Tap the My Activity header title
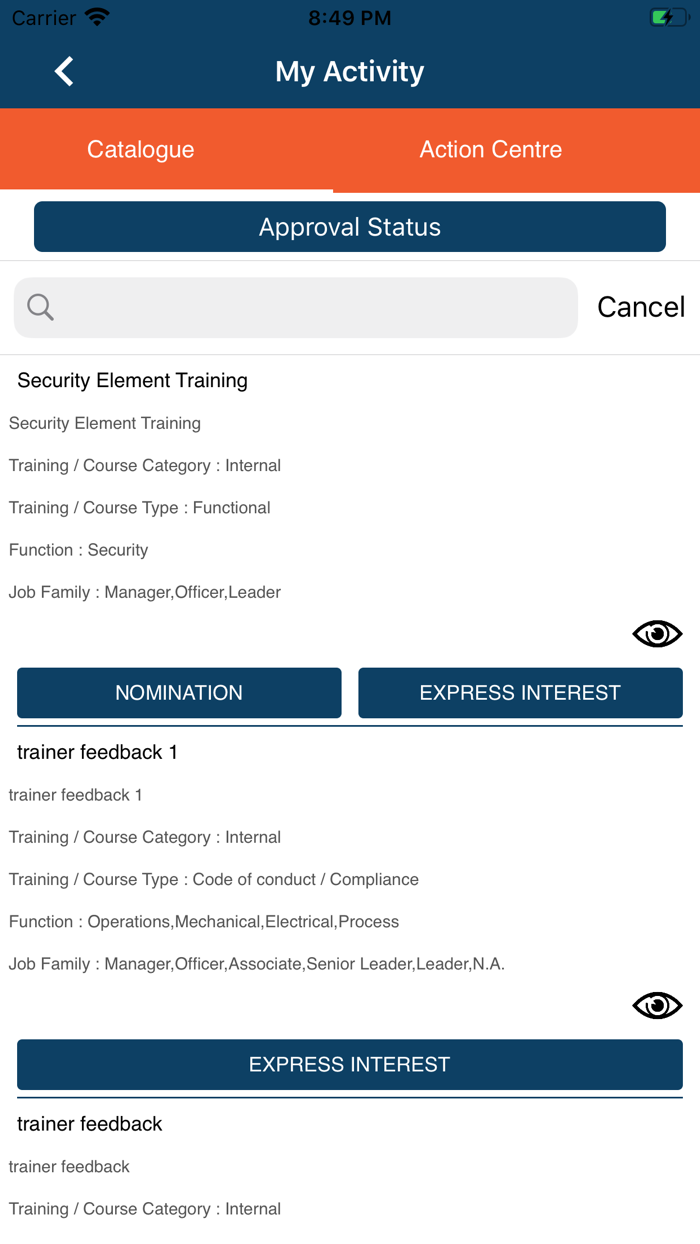The height and width of the screenshot is (1244, 700). pos(350,72)
